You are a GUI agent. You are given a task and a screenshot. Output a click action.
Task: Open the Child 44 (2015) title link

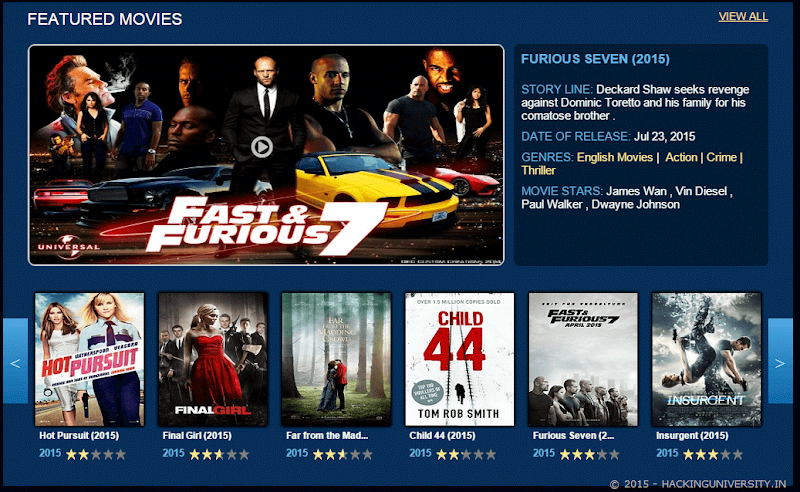[x=442, y=435]
